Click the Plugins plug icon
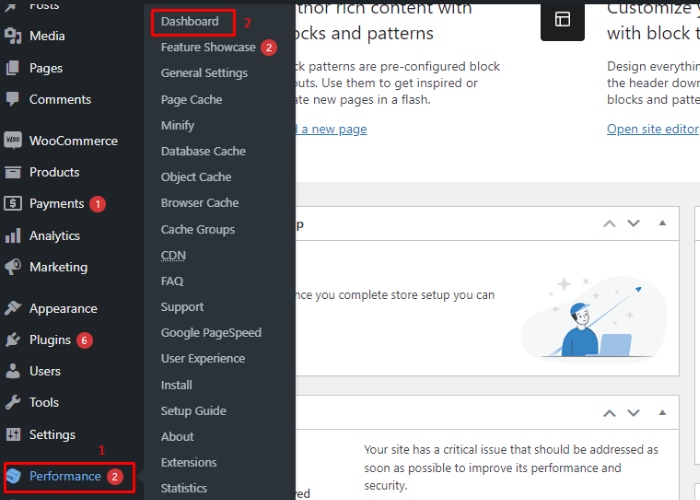Viewport: 700px width, 500px height. click(x=12, y=340)
